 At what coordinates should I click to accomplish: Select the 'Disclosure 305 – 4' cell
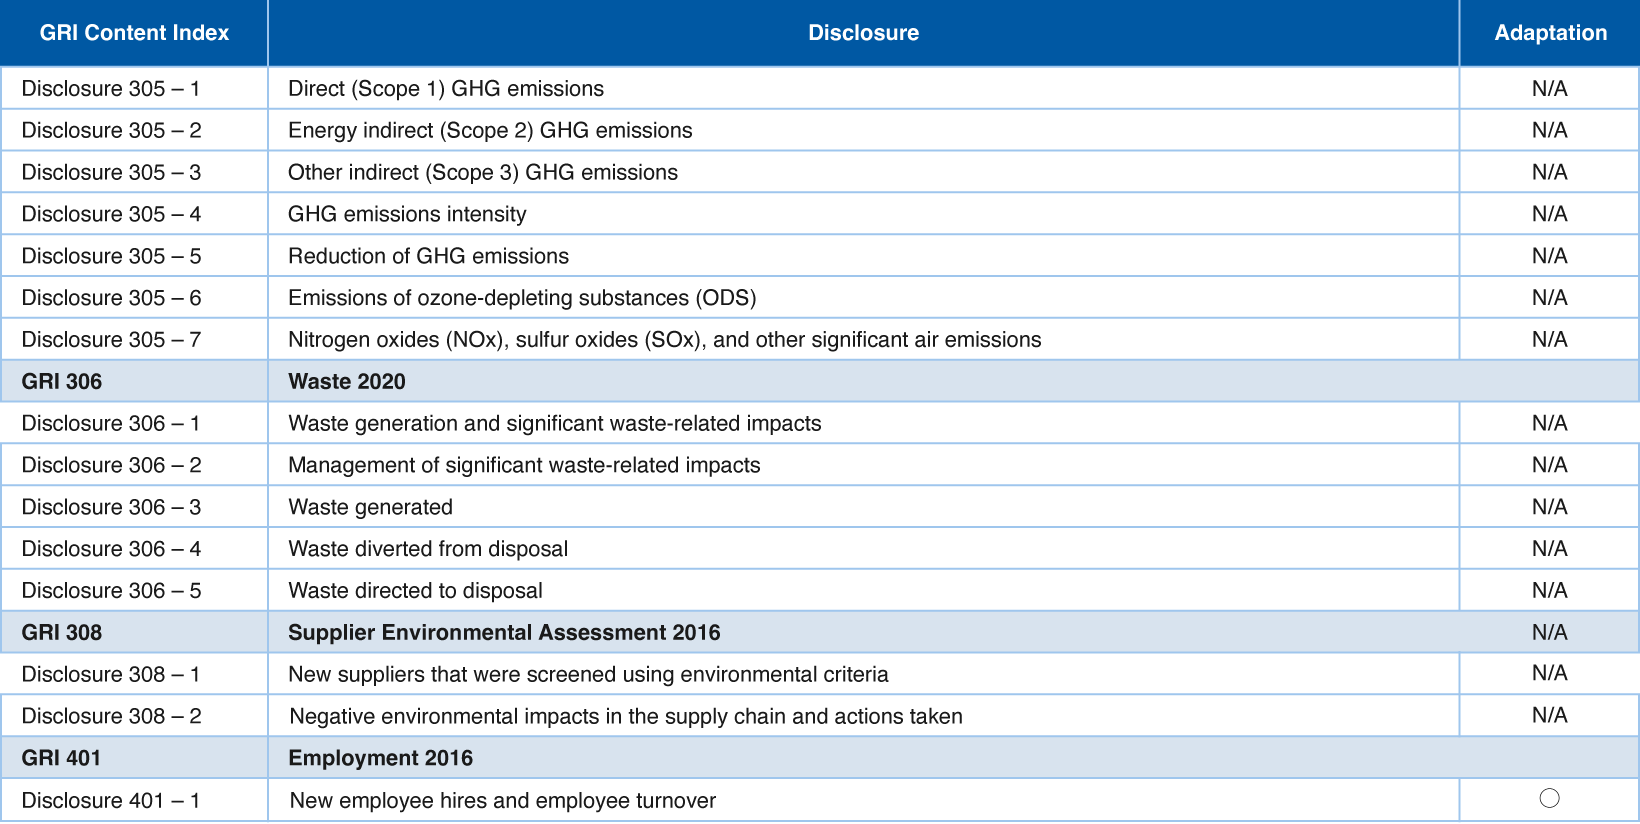tap(134, 214)
